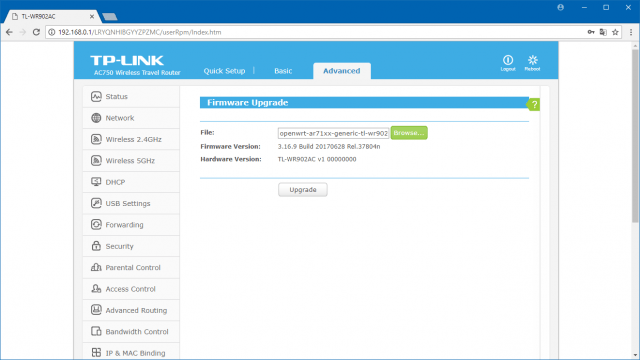Screen dimensions: 640x360
Task: Click the firmware file path field
Action: coord(333,133)
